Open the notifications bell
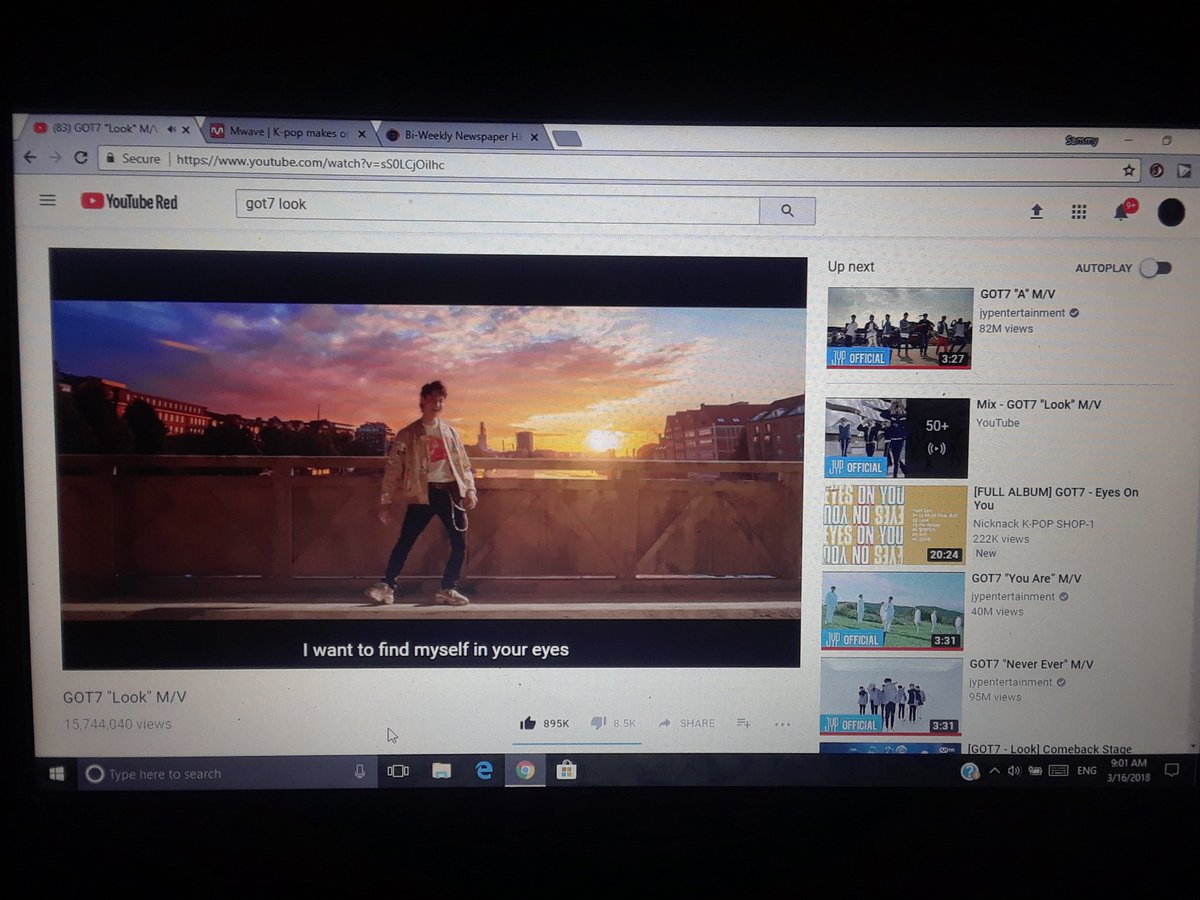Image resolution: width=1200 pixels, height=900 pixels. point(1123,210)
